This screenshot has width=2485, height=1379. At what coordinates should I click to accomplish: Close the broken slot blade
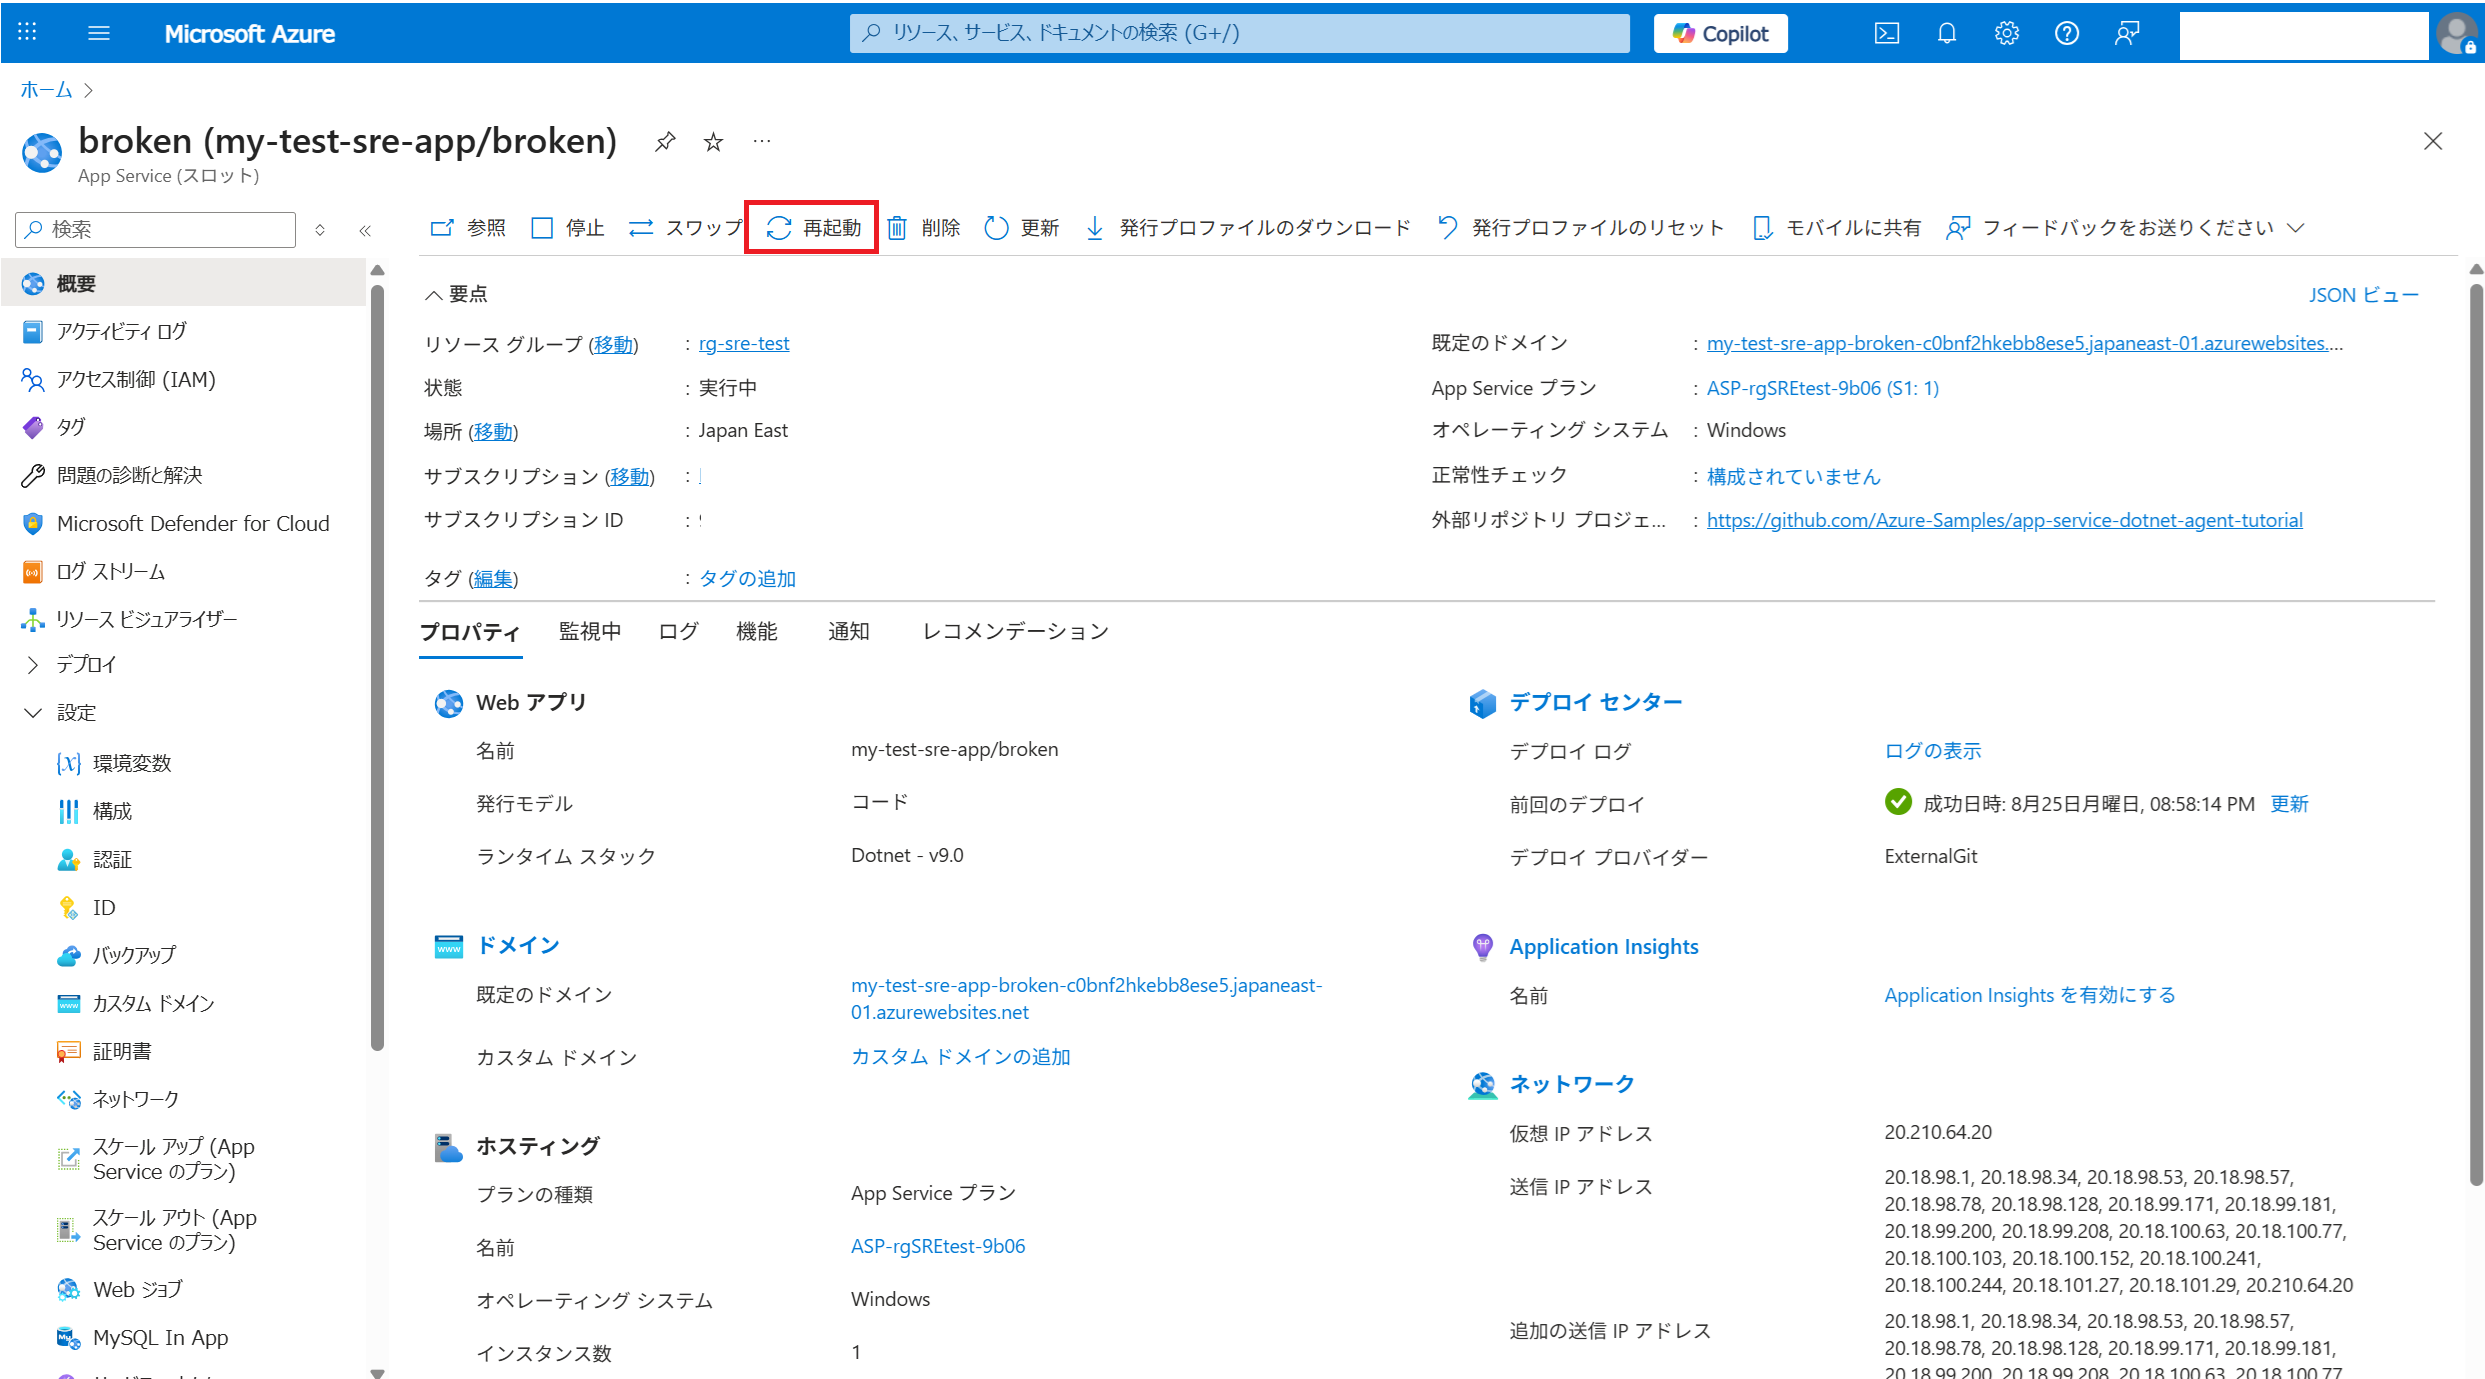coord(2433,141)
